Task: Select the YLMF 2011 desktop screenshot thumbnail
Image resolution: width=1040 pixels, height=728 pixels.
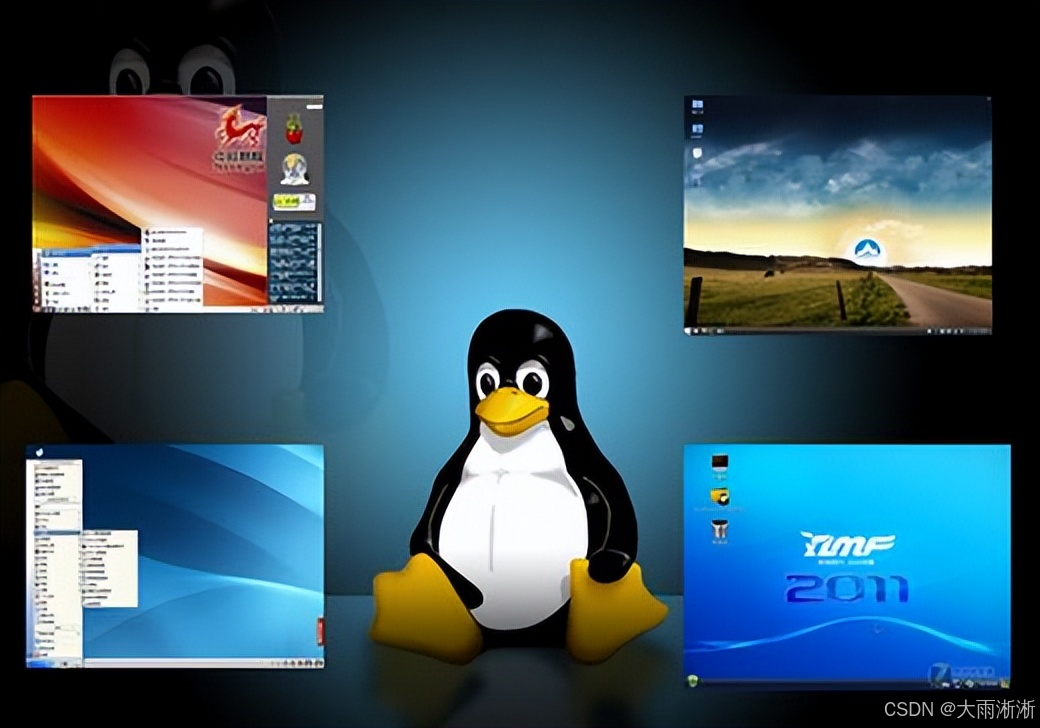Action: pyautogui.click(x=847, y=566)
